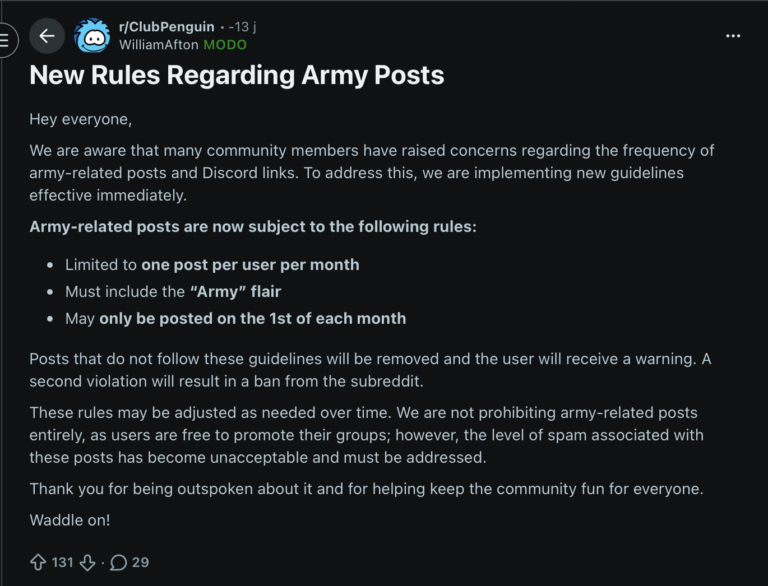Click the back arrow button
This screenshot has width=768, height=586.
47,37
